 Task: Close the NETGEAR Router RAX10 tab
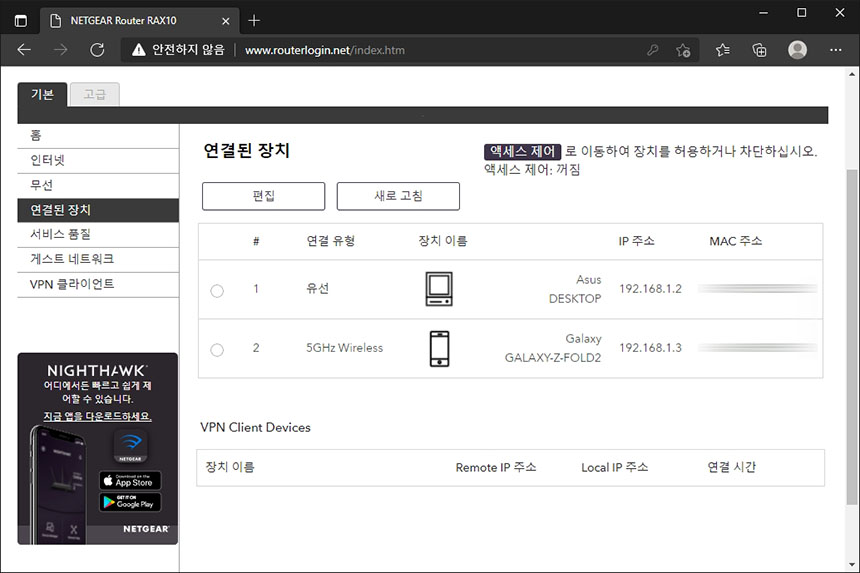point(225,21)
